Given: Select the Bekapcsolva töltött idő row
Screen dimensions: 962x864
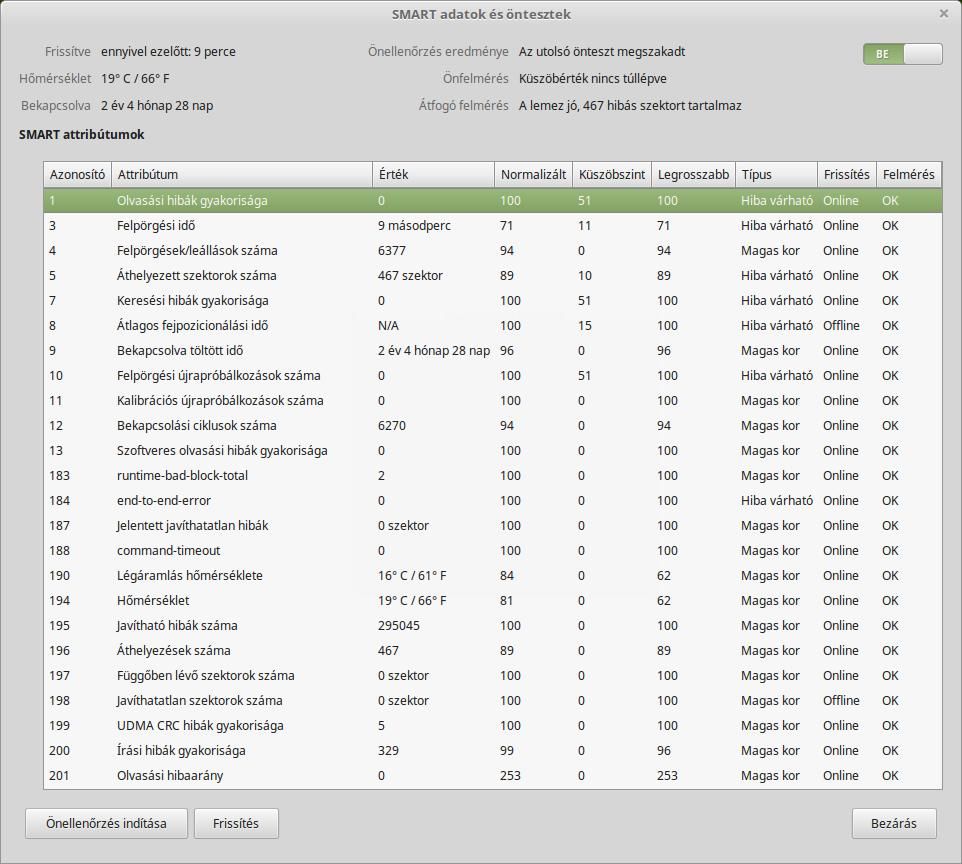Looking at the screenshot, I should [x=493, y=350].
